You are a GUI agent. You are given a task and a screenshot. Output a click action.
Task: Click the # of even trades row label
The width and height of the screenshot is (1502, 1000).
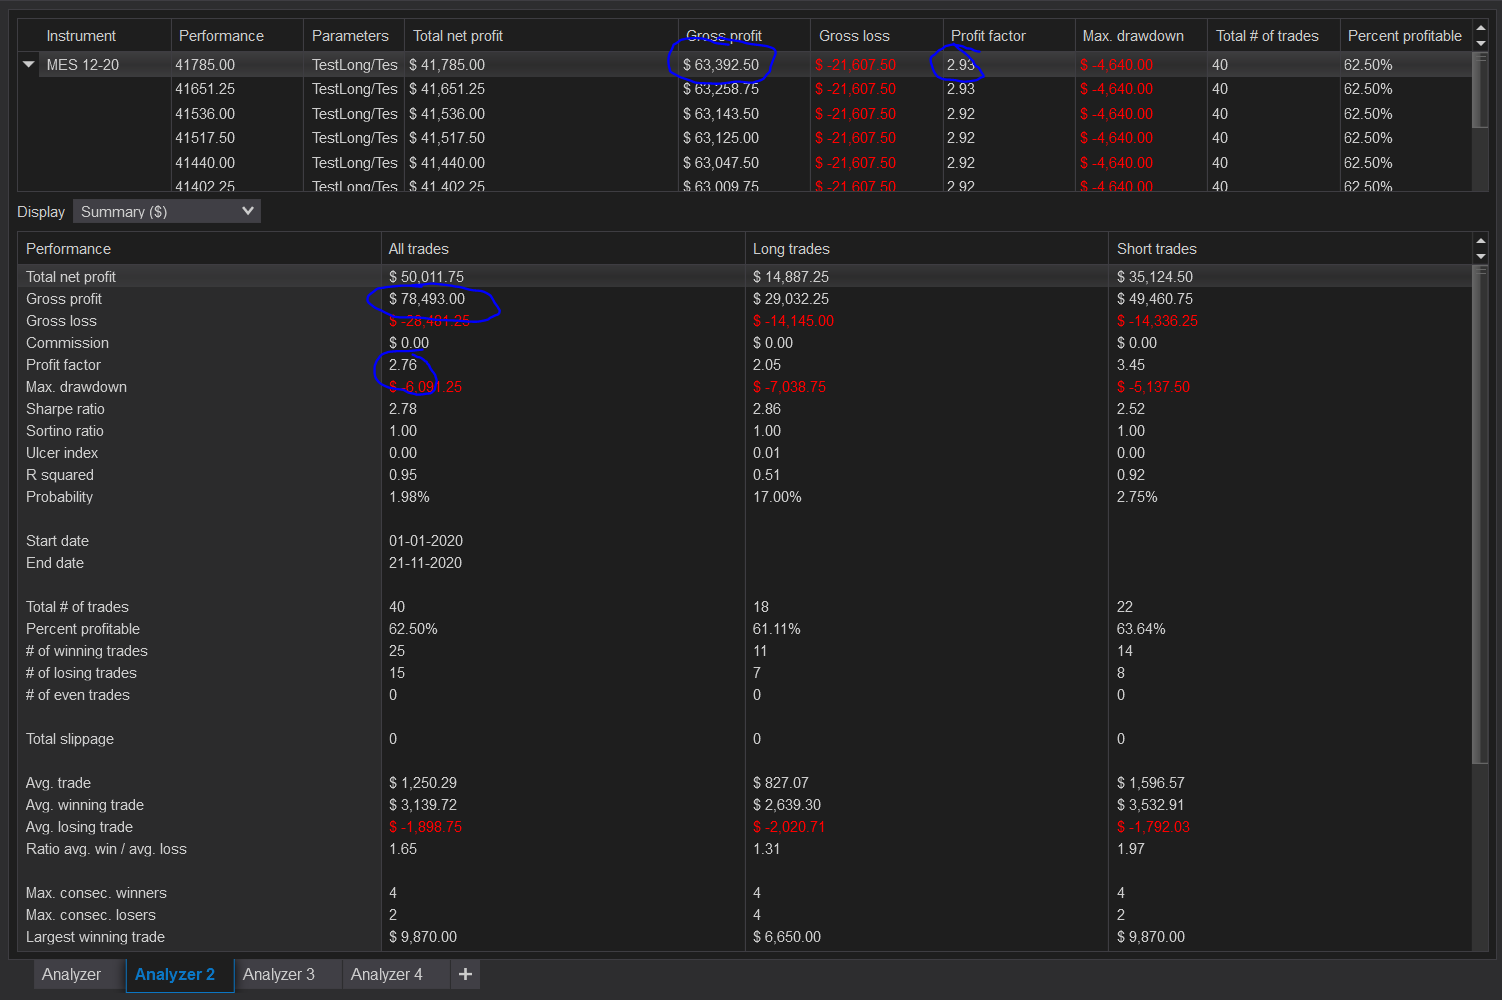click(78, 695)
